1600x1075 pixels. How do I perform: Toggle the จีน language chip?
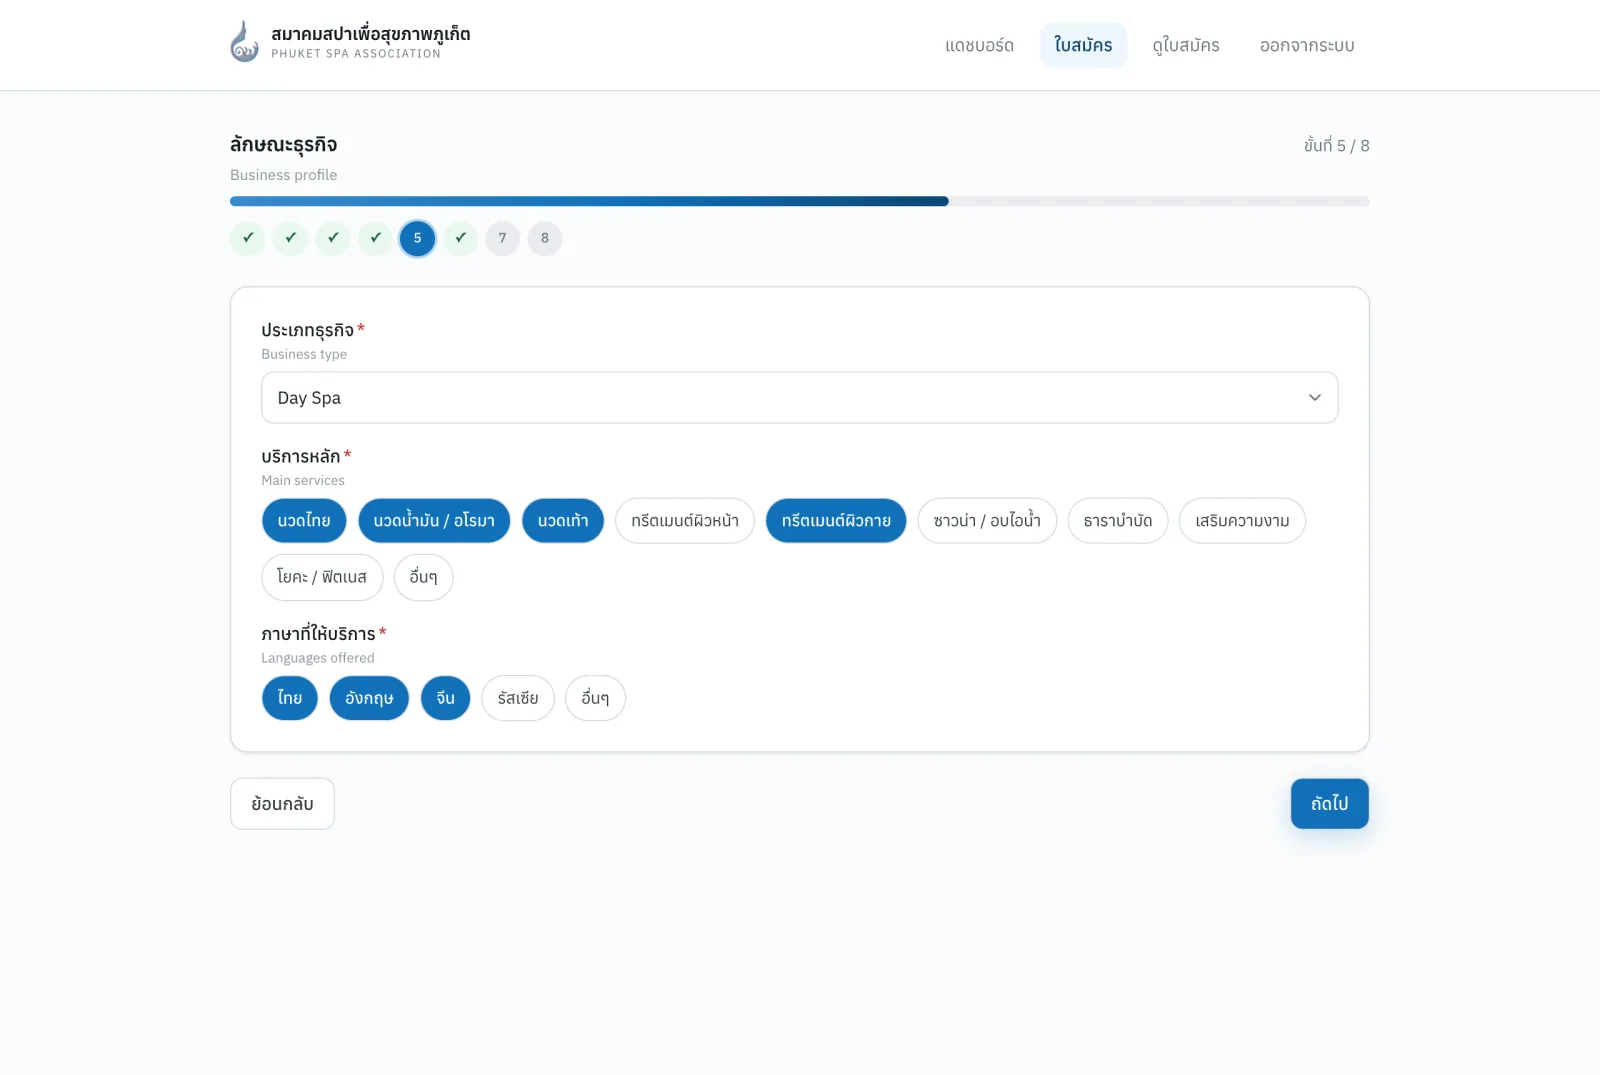[x=446, y=698]
